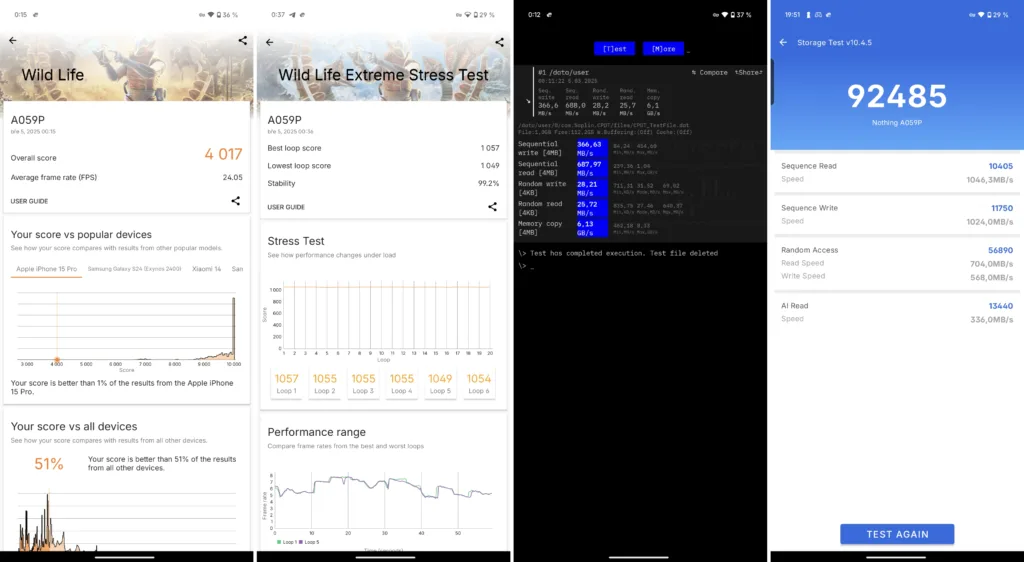Select the Loop 5 score tile
The image size is (1024, 562).
pos(440,383)
